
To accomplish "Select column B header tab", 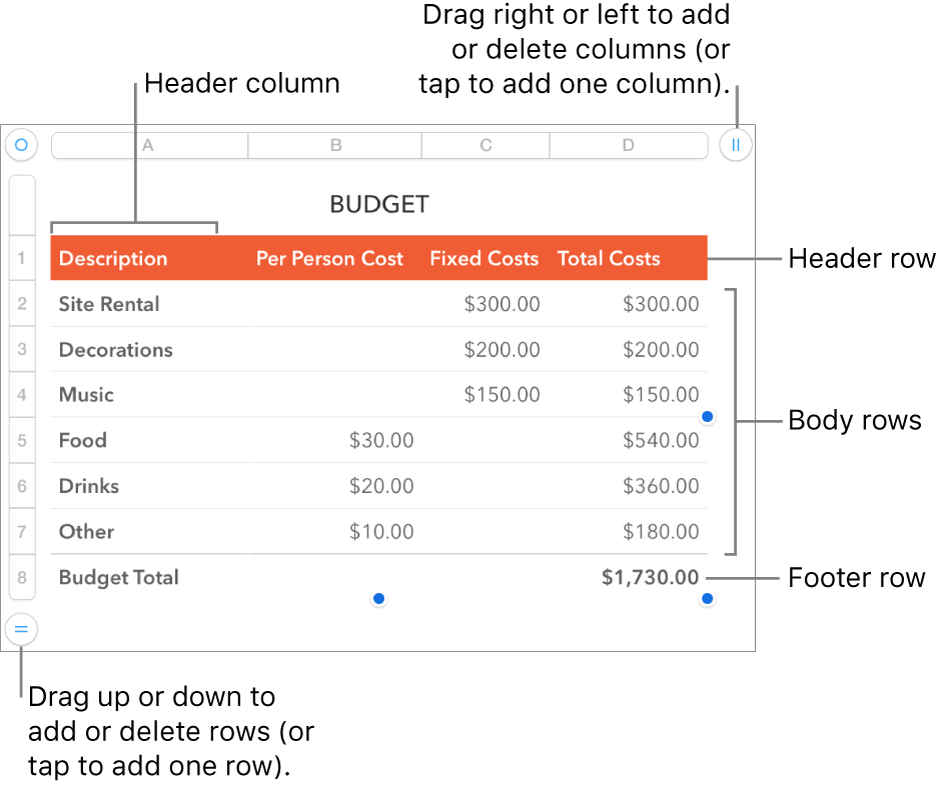I will [x=335, y=146].
